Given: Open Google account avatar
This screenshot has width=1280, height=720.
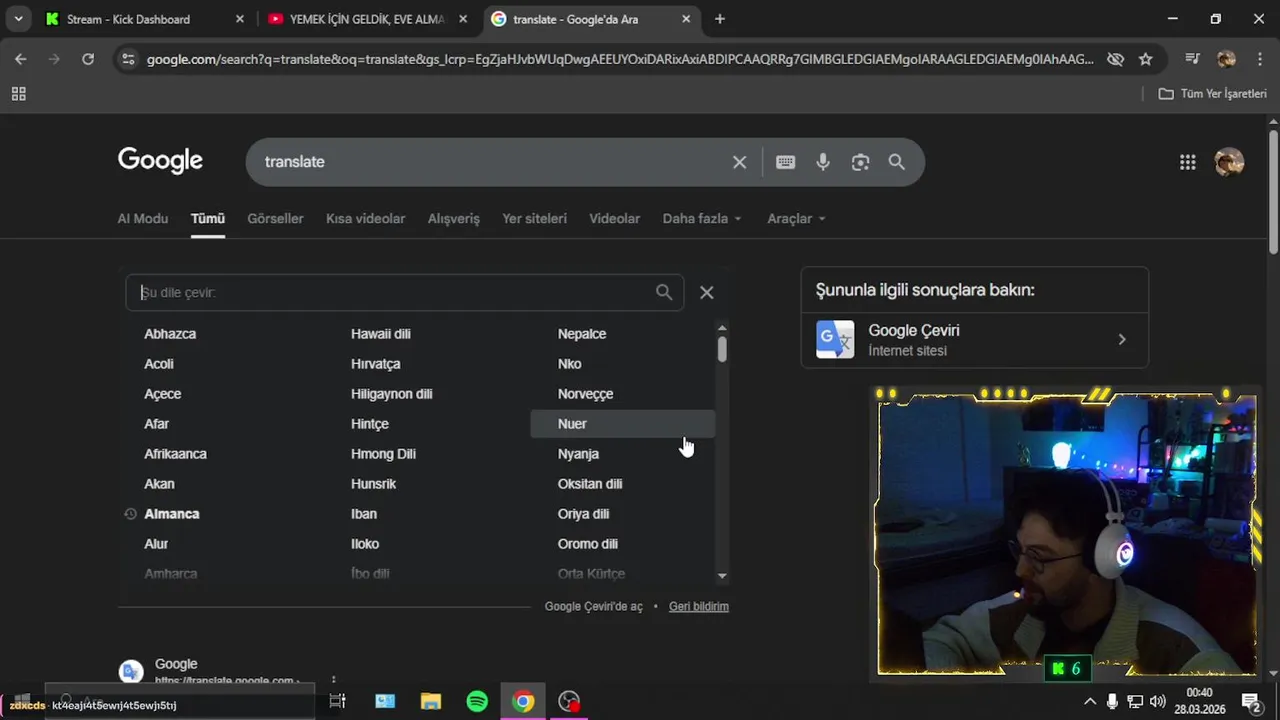Looking at the screenshot, I should point(1229,162).
